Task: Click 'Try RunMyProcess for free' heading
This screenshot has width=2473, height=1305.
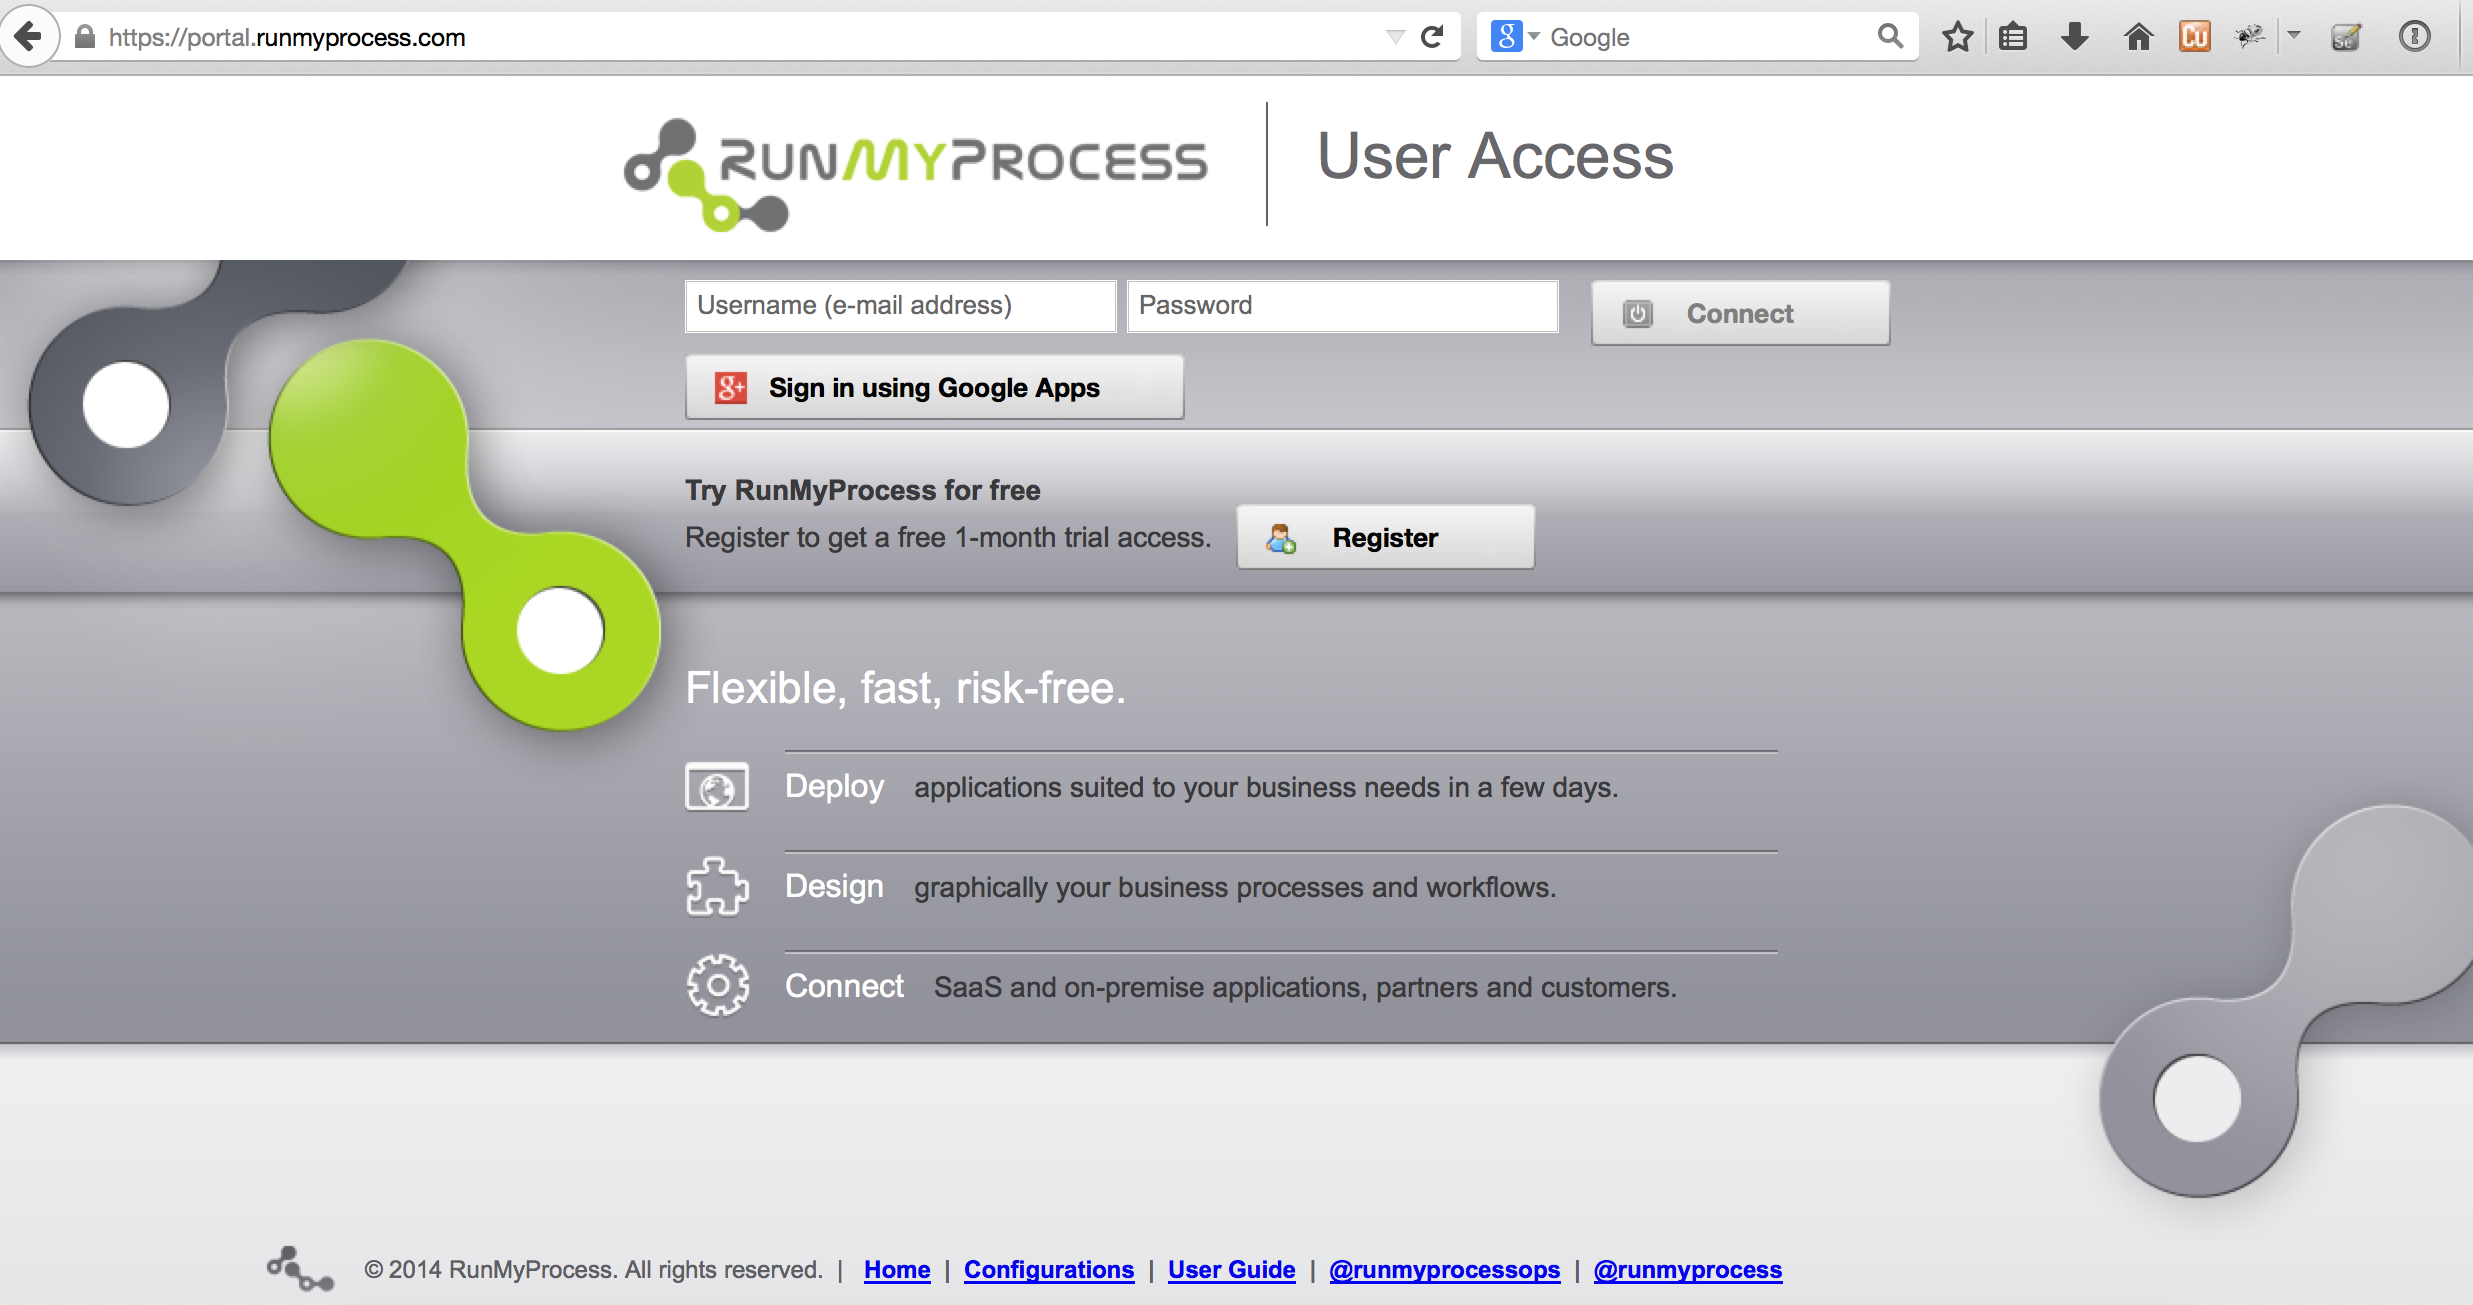Action: point(862,490)
